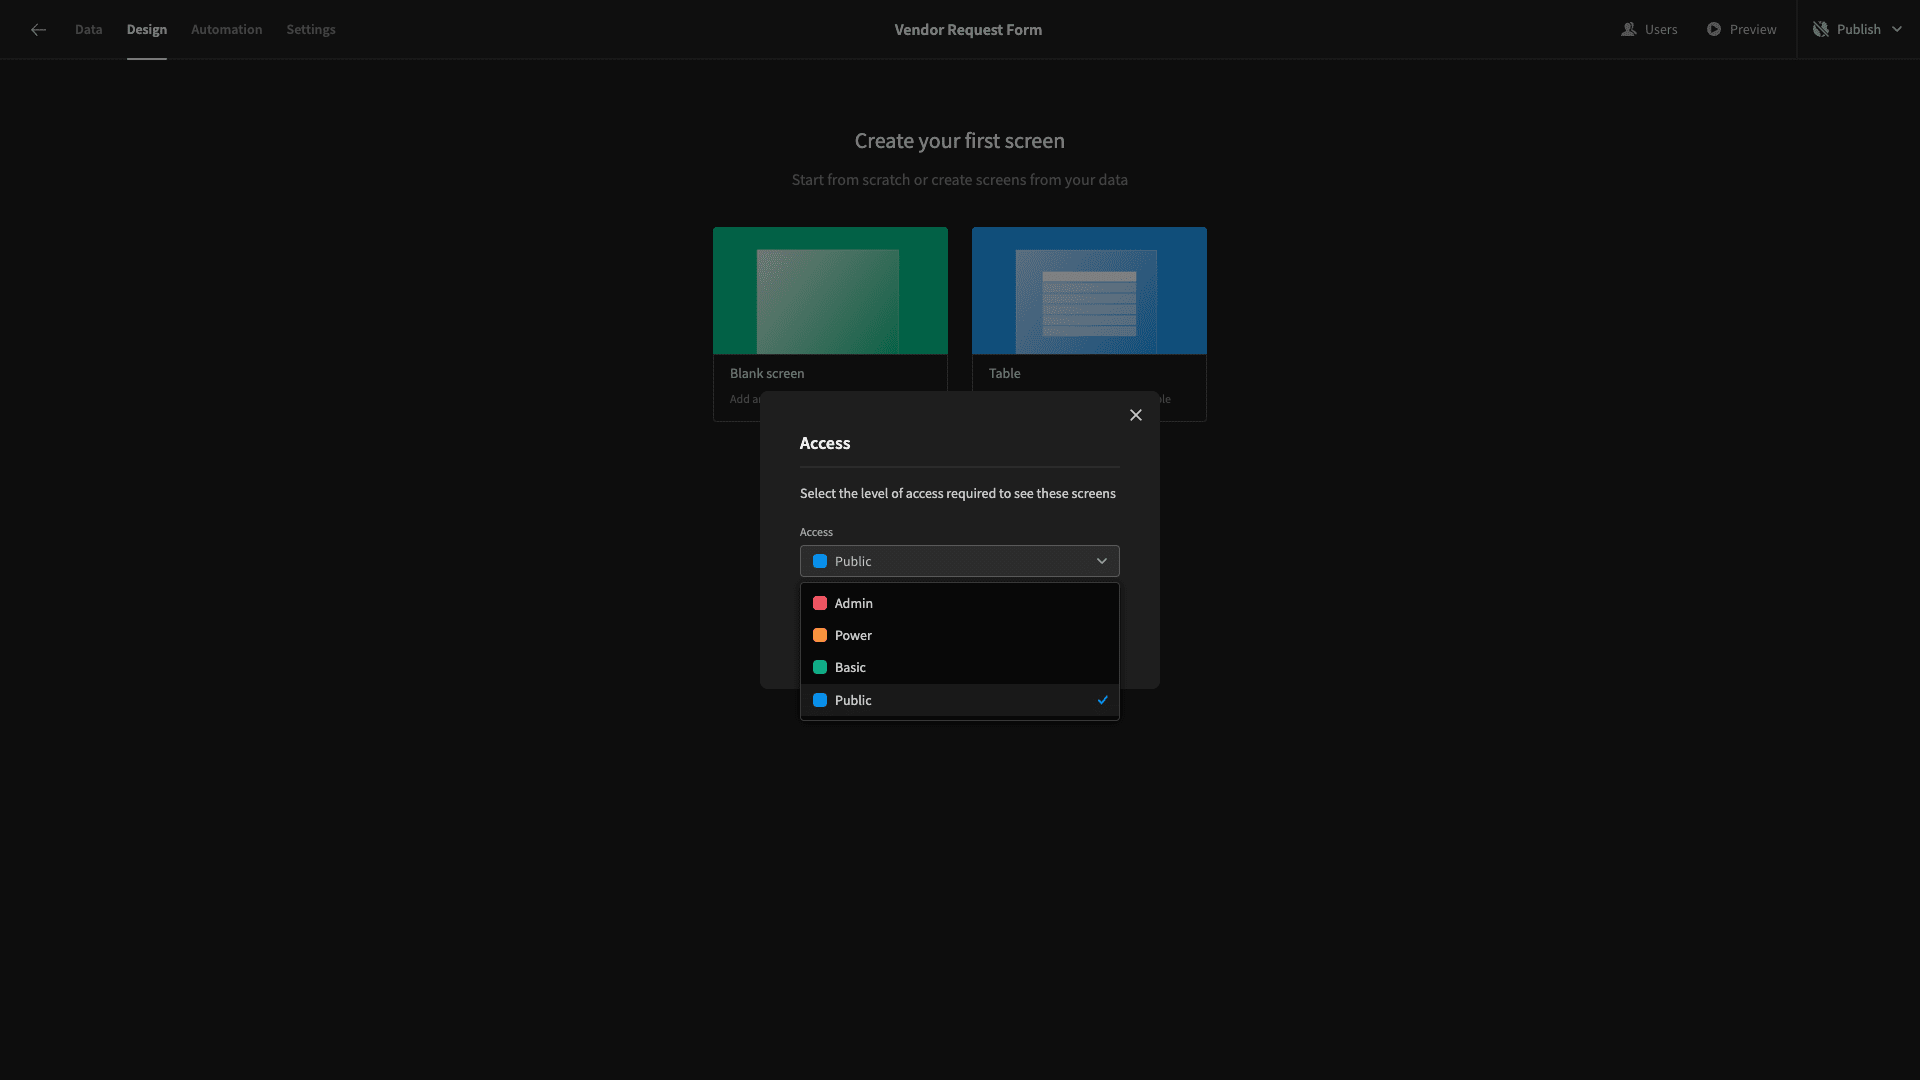This screenshot has height=1080, width=1920.
Task: Go to the Settings tab
Action: 311,30
